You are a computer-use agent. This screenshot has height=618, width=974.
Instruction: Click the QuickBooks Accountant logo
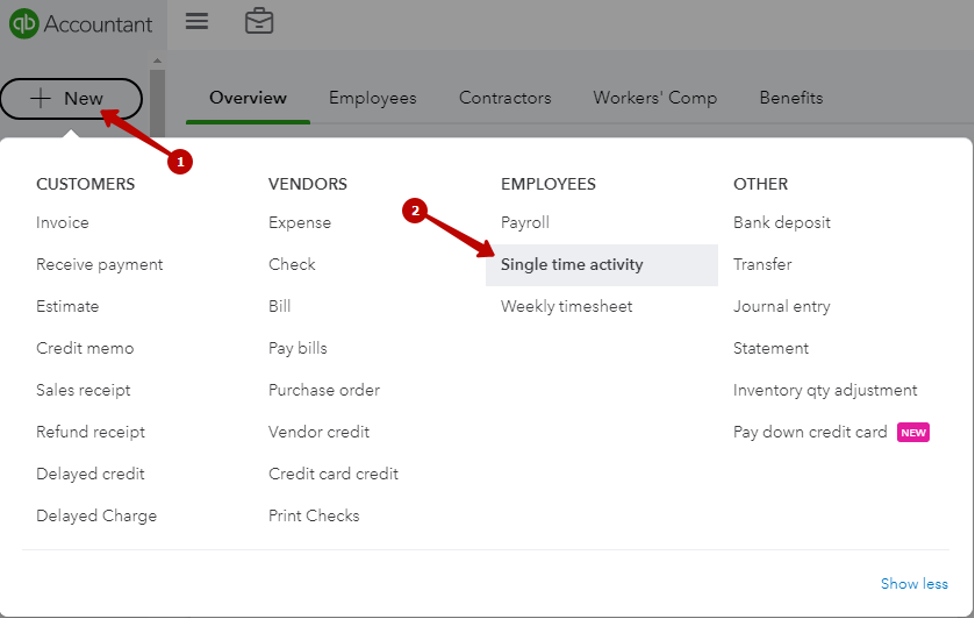click(81, 24)
